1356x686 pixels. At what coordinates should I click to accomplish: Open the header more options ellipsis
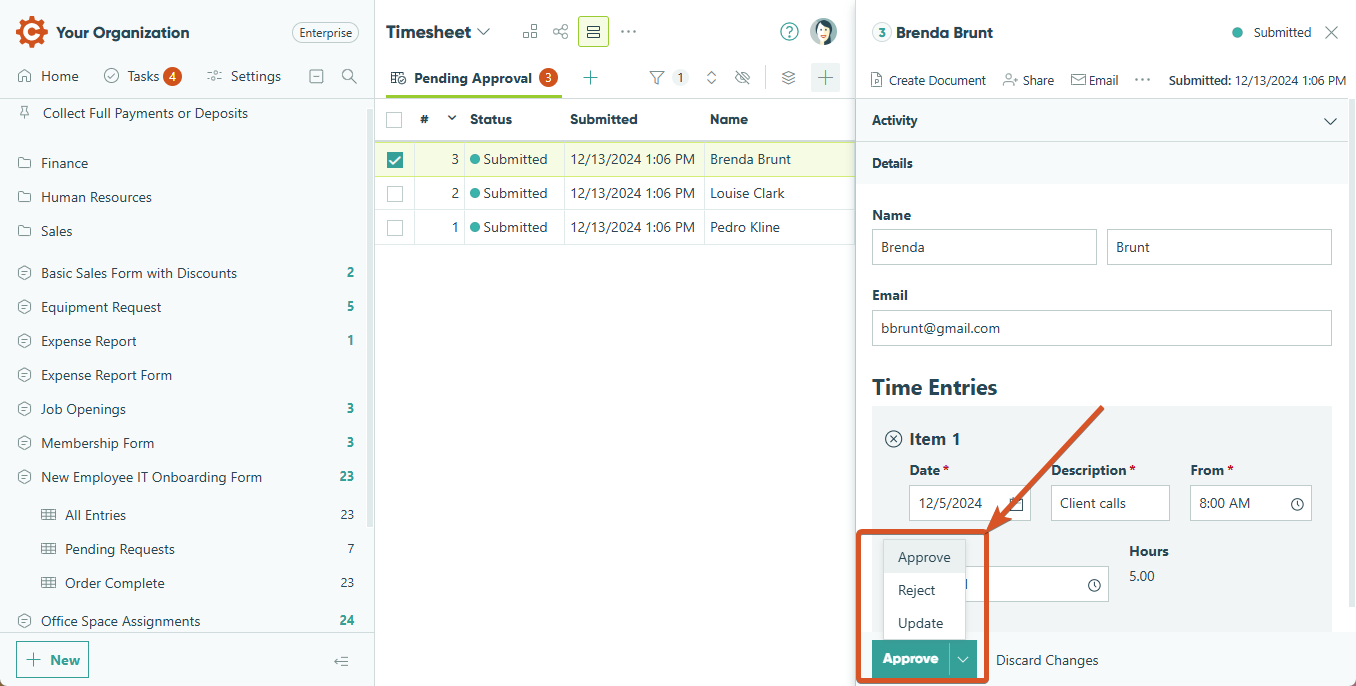tap(628, 32)
